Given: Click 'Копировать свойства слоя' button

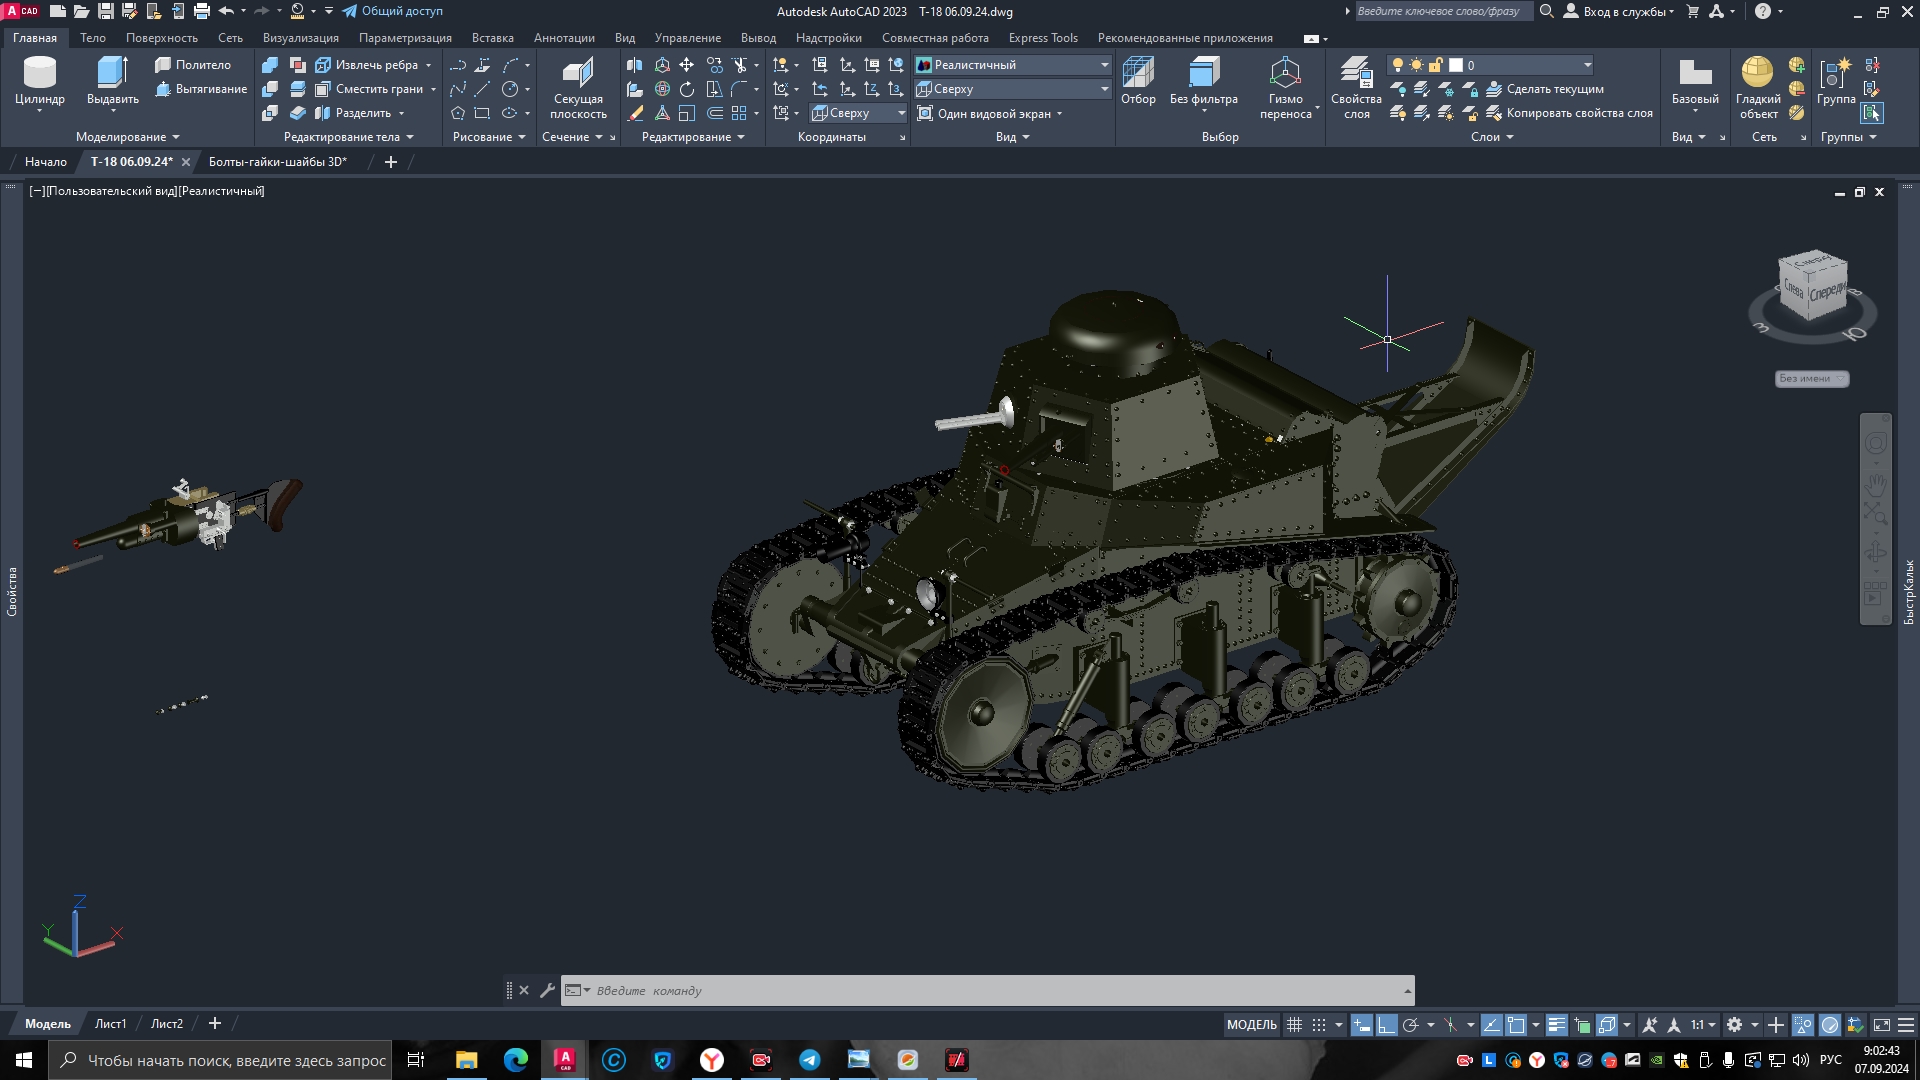Looking at the screenshot, I should point(1569,113).
